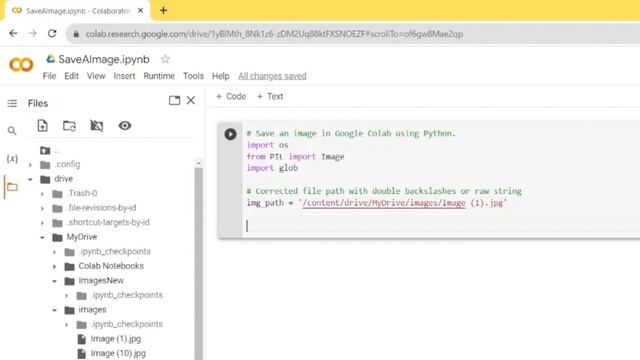Expand the .config folder
This screenshot has width=640, height=360.
[30, 165]
